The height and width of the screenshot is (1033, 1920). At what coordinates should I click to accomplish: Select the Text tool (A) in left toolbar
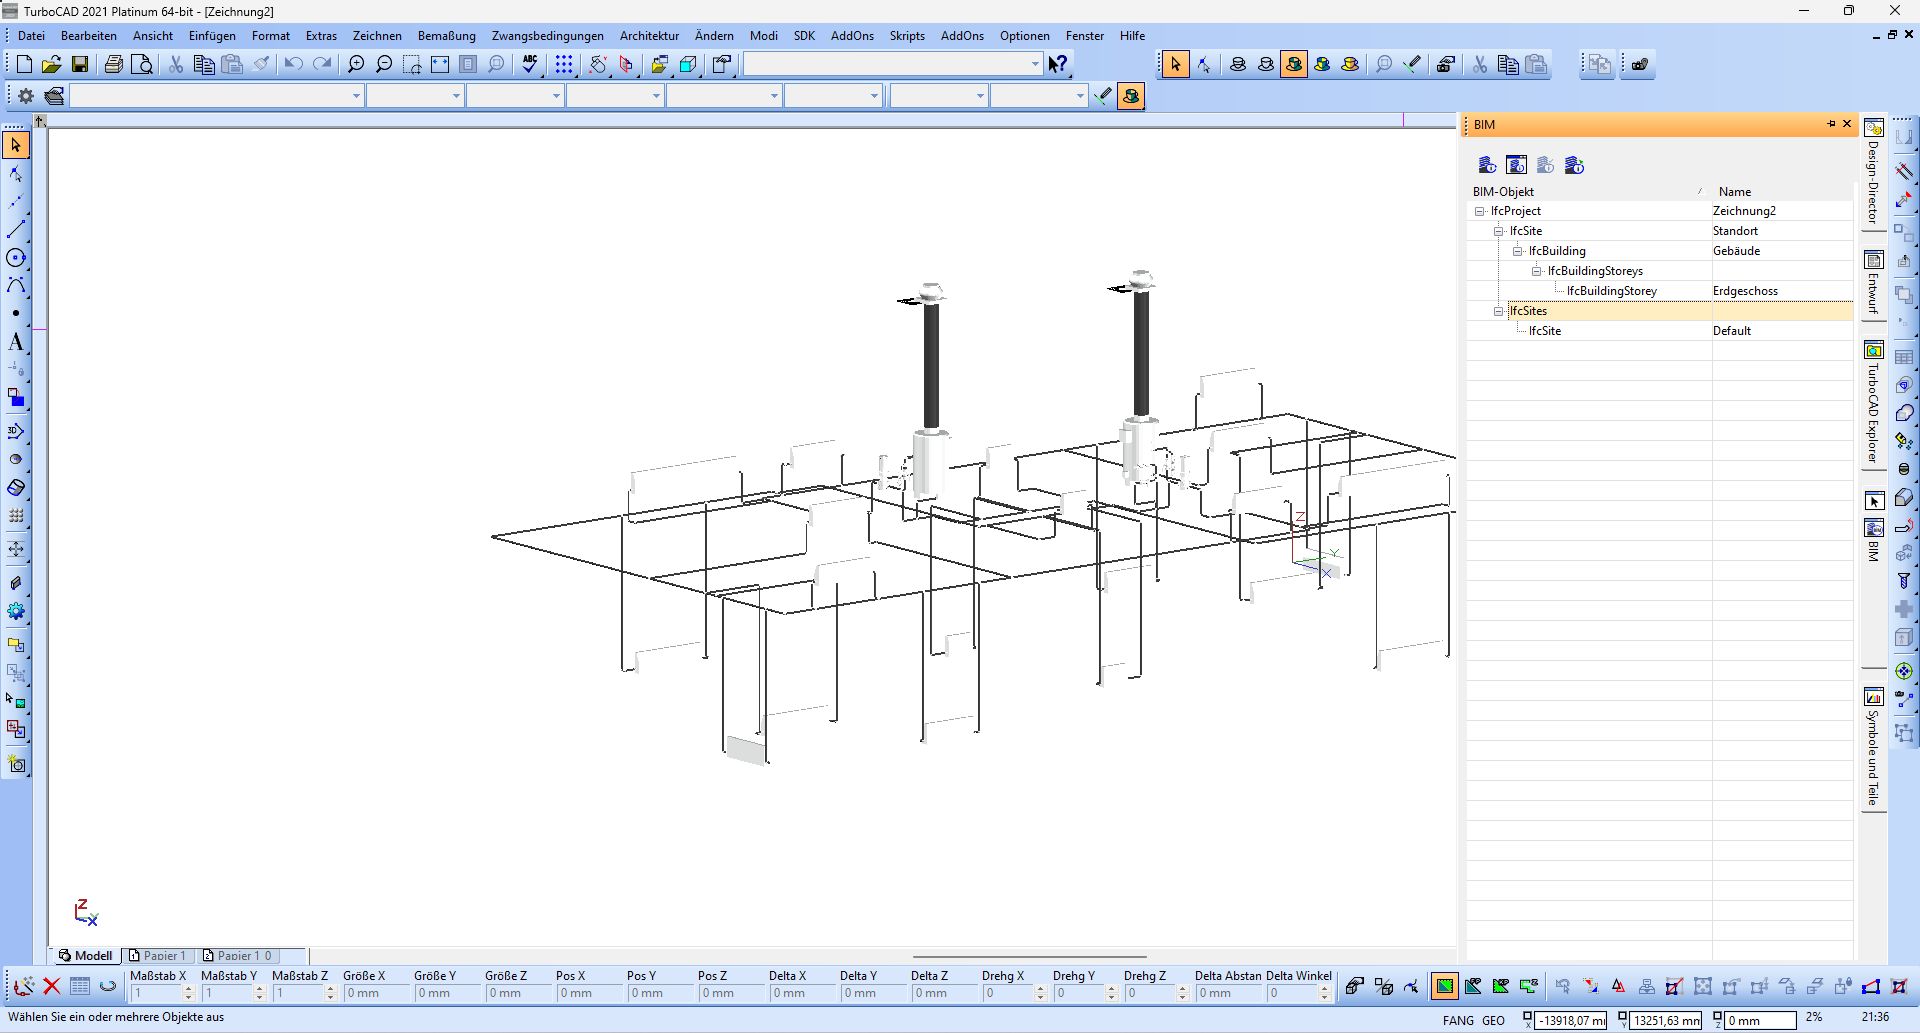click(15, 343)
